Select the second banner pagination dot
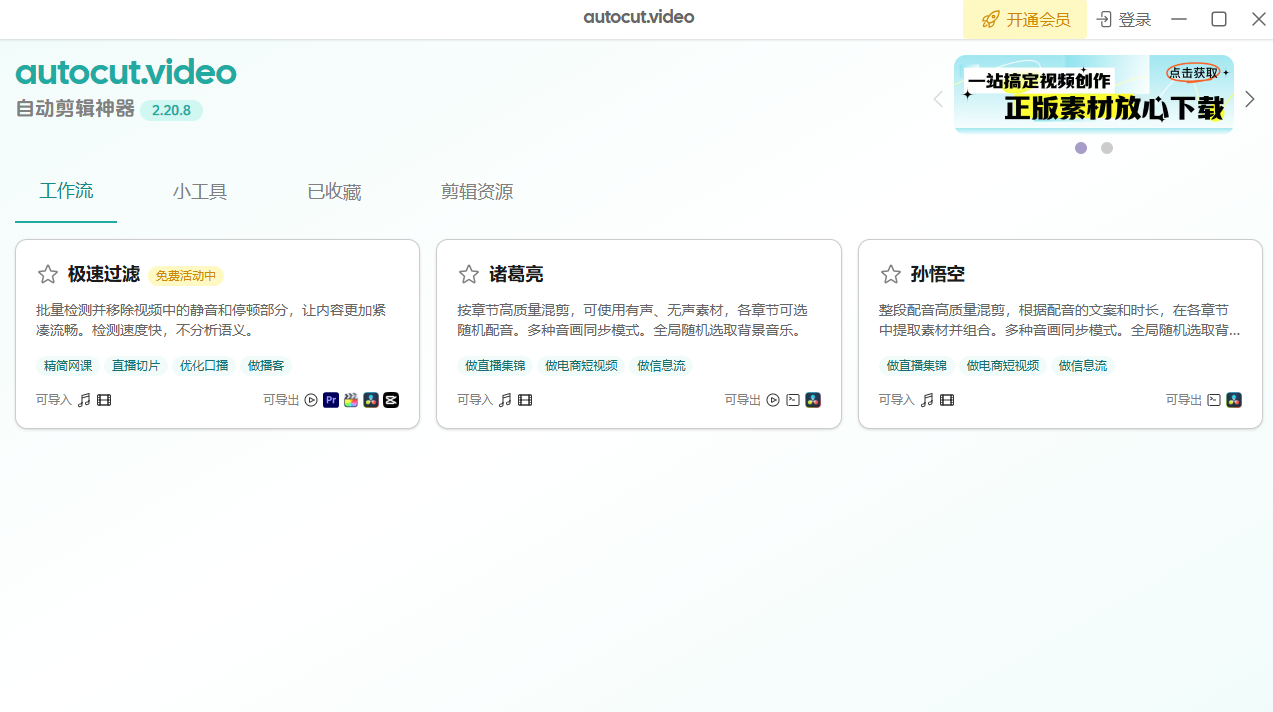Screen dimensions: 1273x712 click(x=1106, y=148)
